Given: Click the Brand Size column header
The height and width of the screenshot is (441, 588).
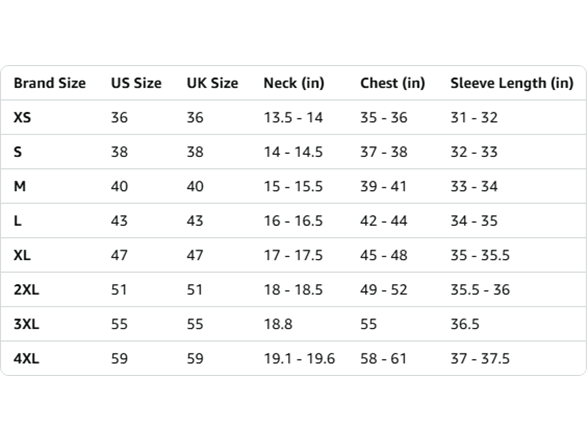Looking at the screenshot, I should pos(50,83).
